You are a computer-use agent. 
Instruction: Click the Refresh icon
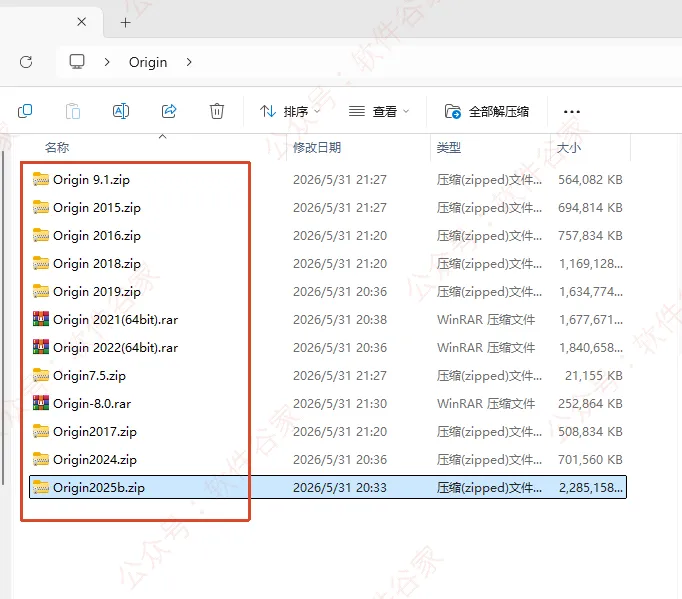pyautogui.click(x=26, y=62)
